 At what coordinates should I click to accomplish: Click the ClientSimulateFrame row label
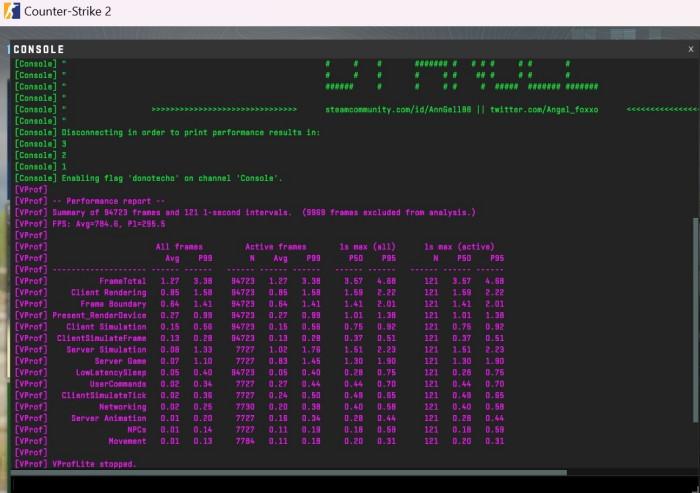coord(102,338)
